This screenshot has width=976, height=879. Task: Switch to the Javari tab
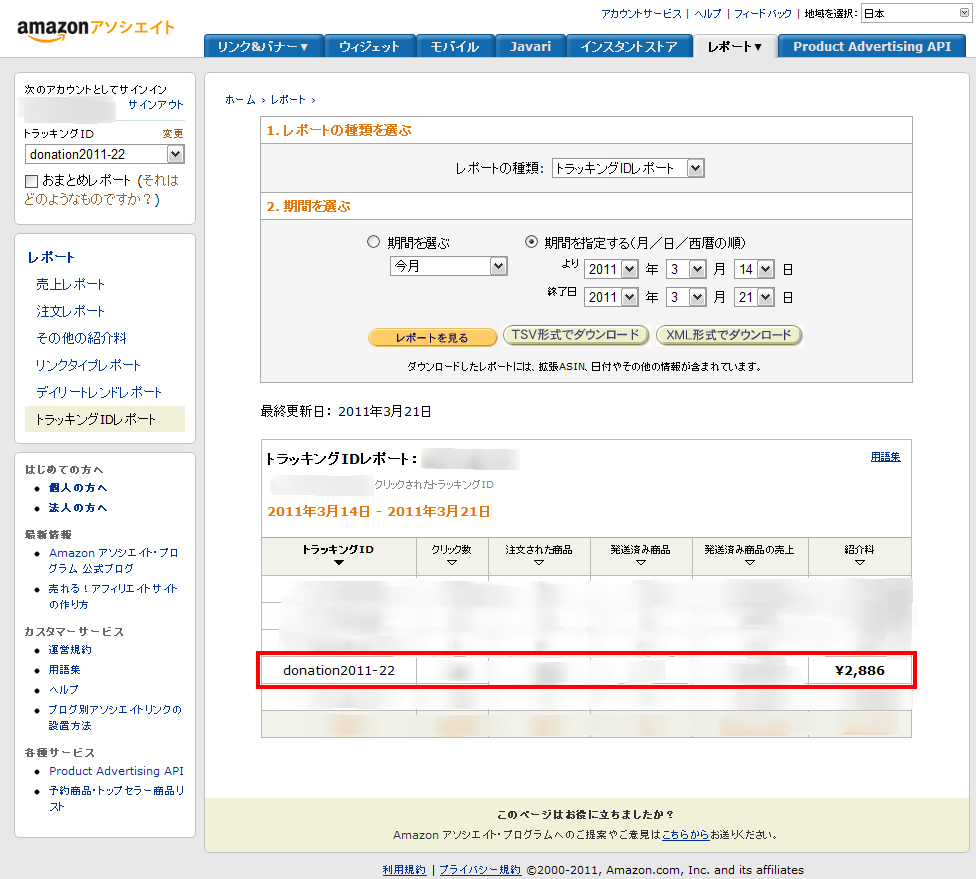[530, 46]
